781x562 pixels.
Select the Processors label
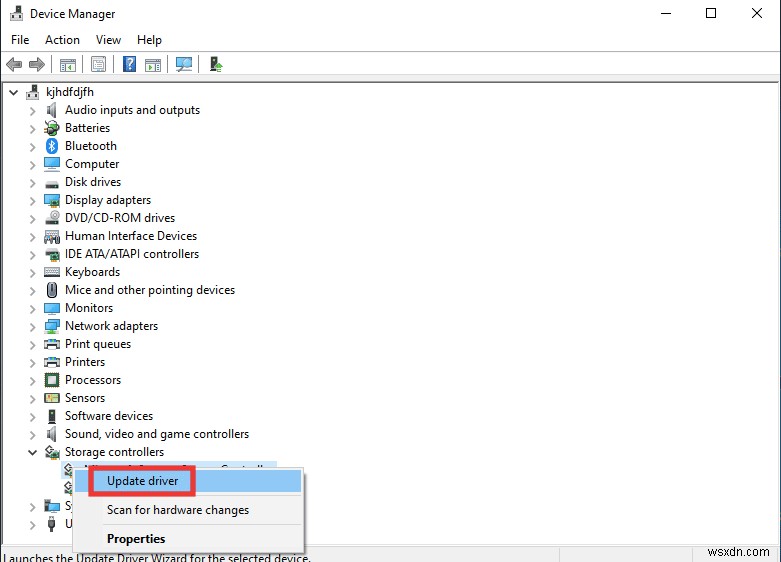93,380
